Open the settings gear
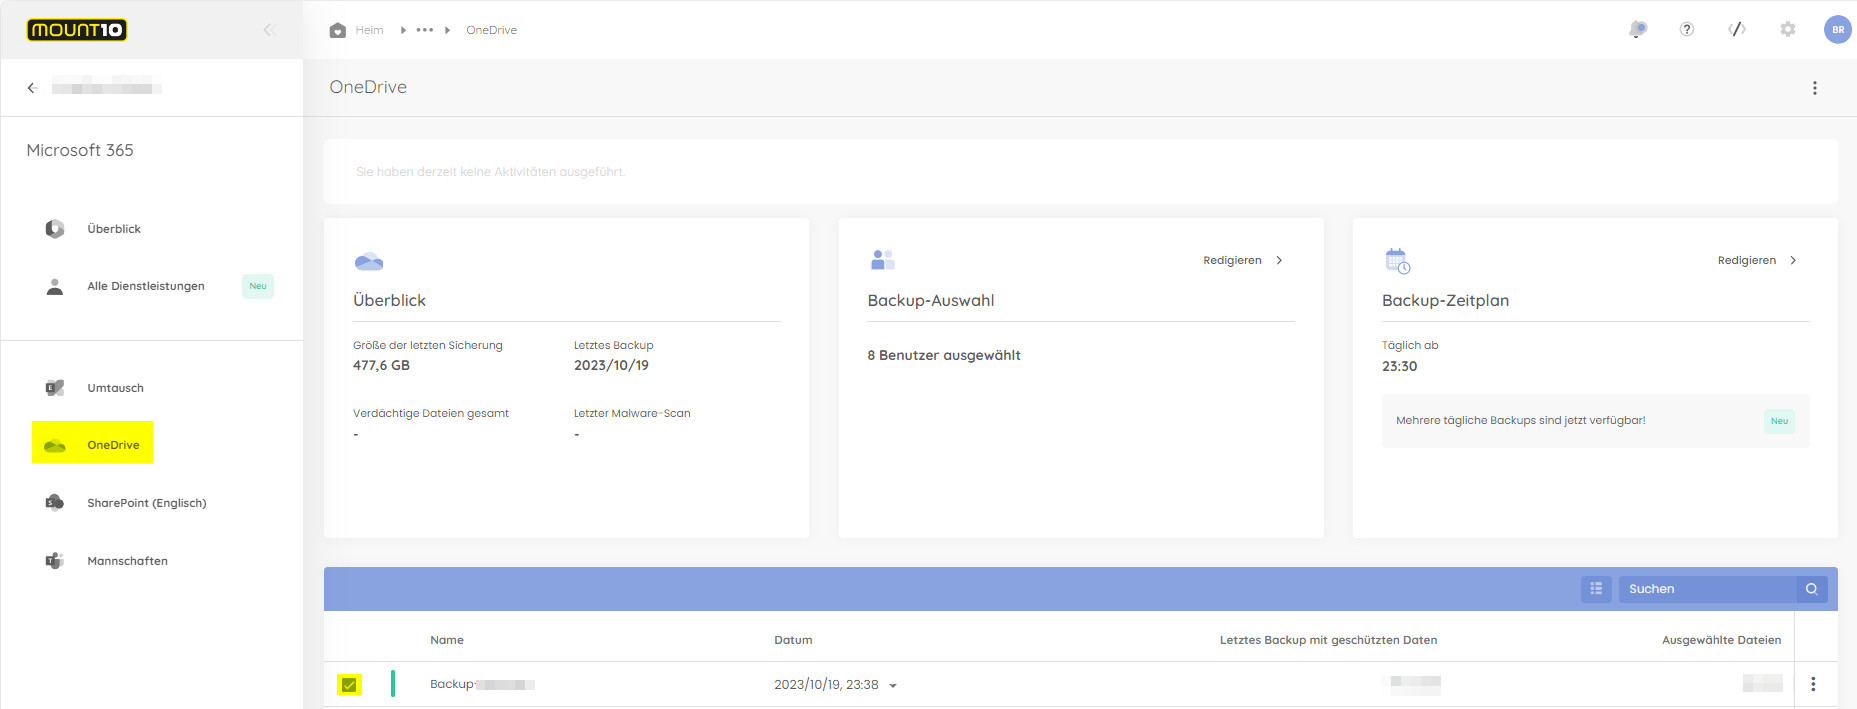The image size is (1857, 709). tap(1788, 30)
